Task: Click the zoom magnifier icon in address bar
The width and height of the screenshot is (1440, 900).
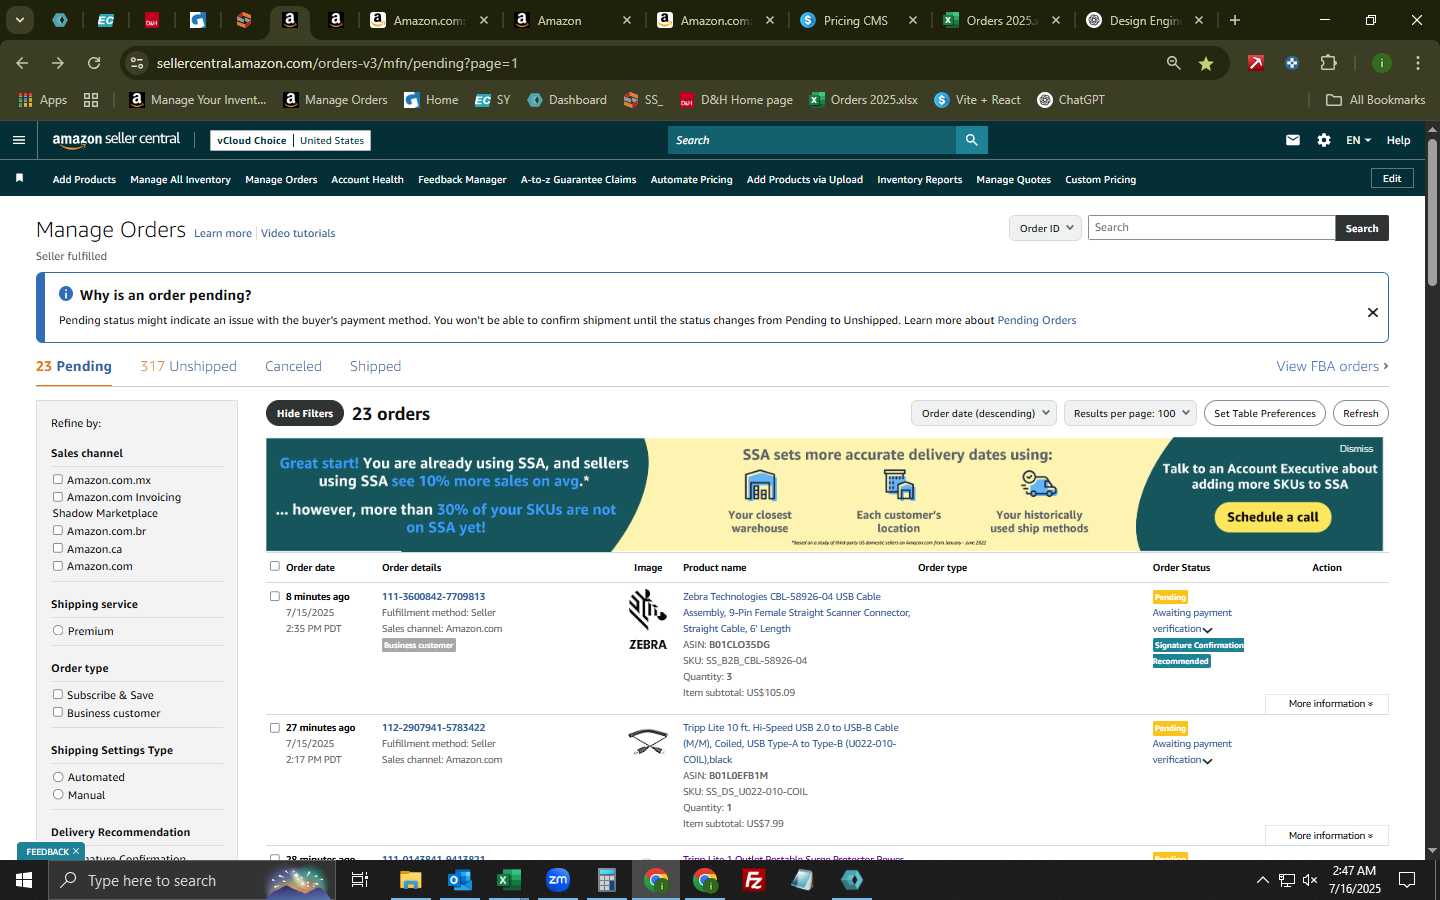Action: point(1173,63)
